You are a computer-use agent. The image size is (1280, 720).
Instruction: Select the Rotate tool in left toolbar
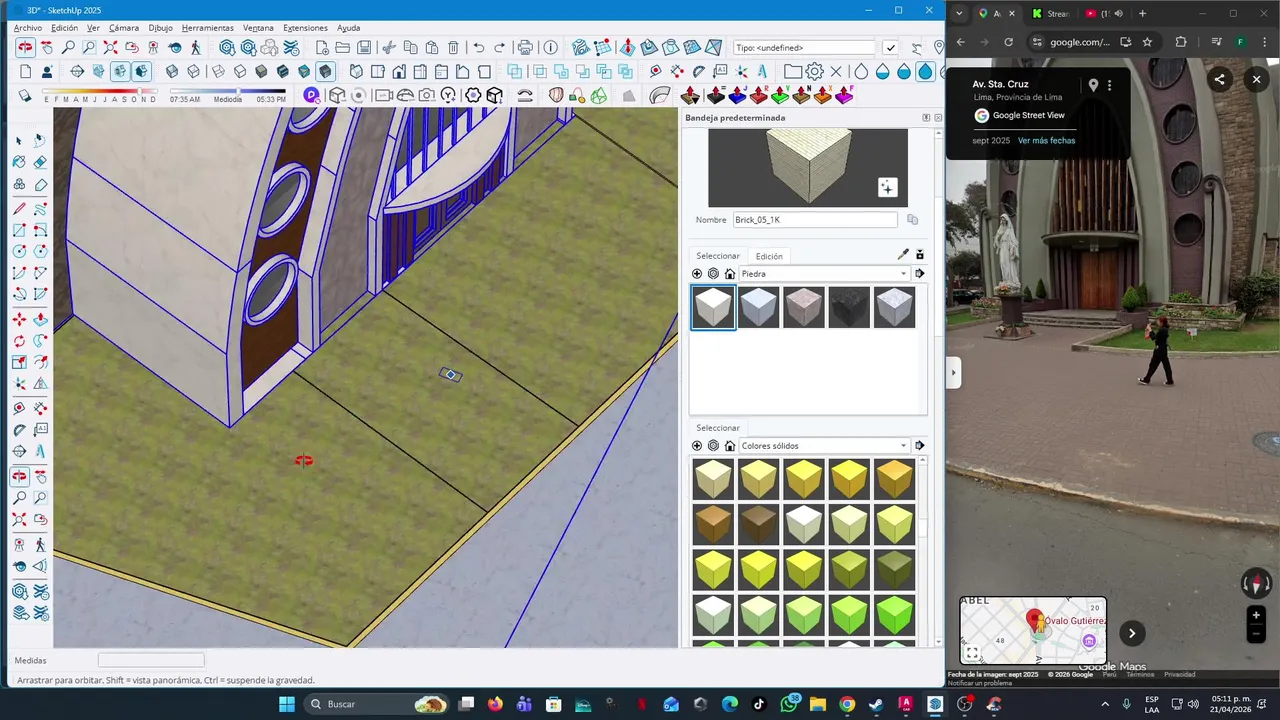point(19,339)
